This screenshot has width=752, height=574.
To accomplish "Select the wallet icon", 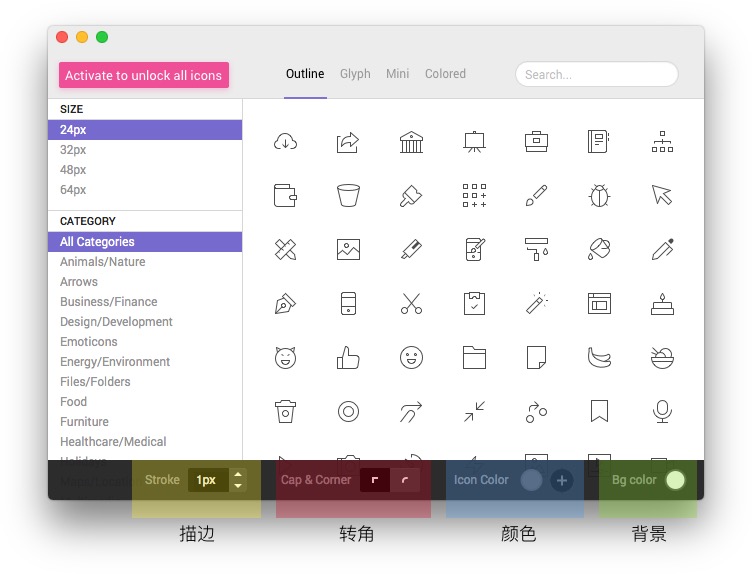I will pyautogui.click(x=285, y=196).
